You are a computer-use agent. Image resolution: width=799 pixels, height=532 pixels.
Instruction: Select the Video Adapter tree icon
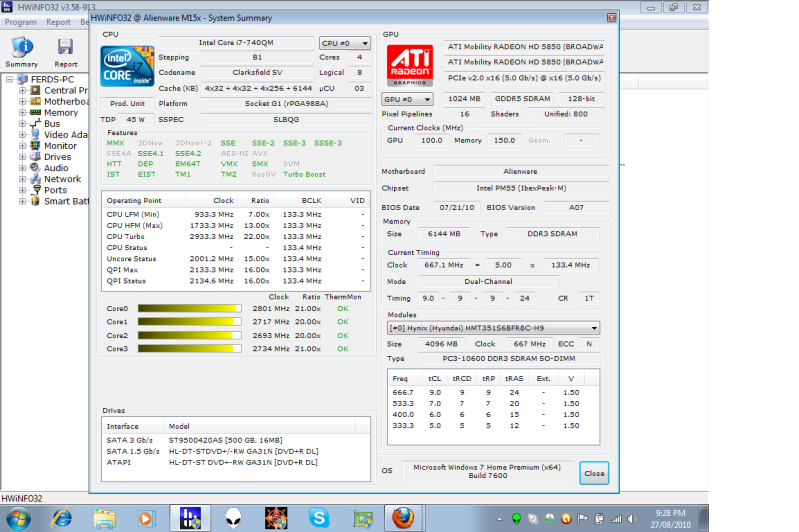tap(35, 135)
